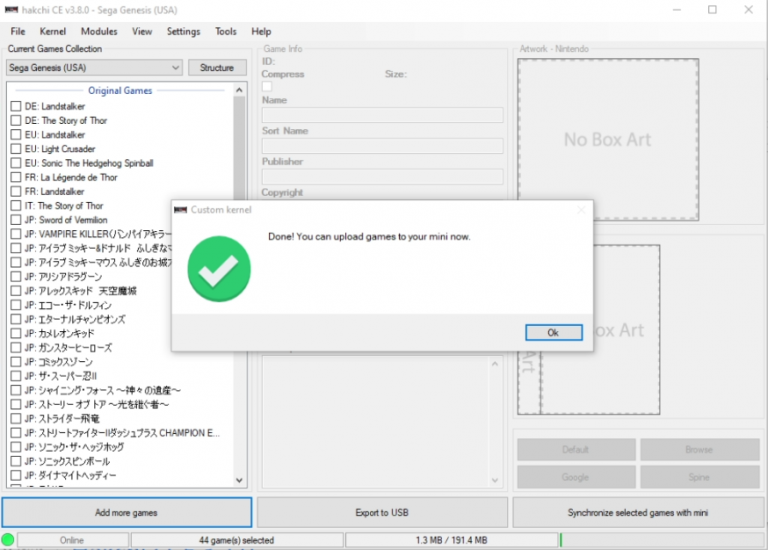768x550 pixels.
Task: Open the Modules menu
Action: tap(99, 31)
